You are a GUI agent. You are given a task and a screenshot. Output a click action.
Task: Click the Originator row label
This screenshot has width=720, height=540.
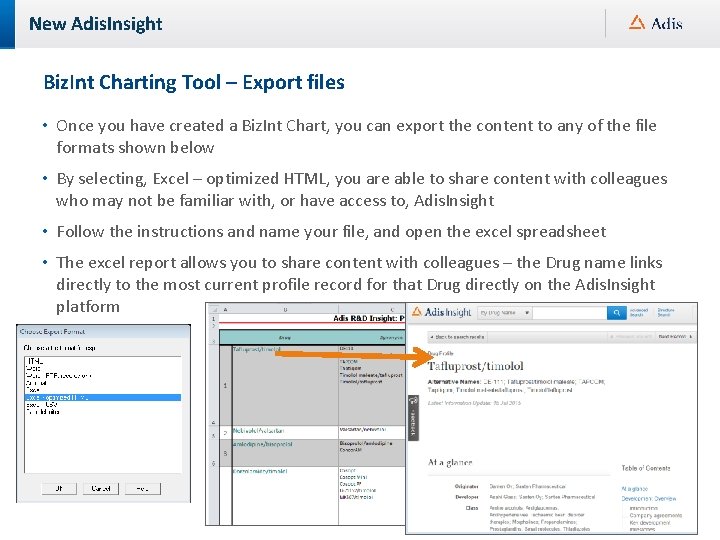[467, 486]
